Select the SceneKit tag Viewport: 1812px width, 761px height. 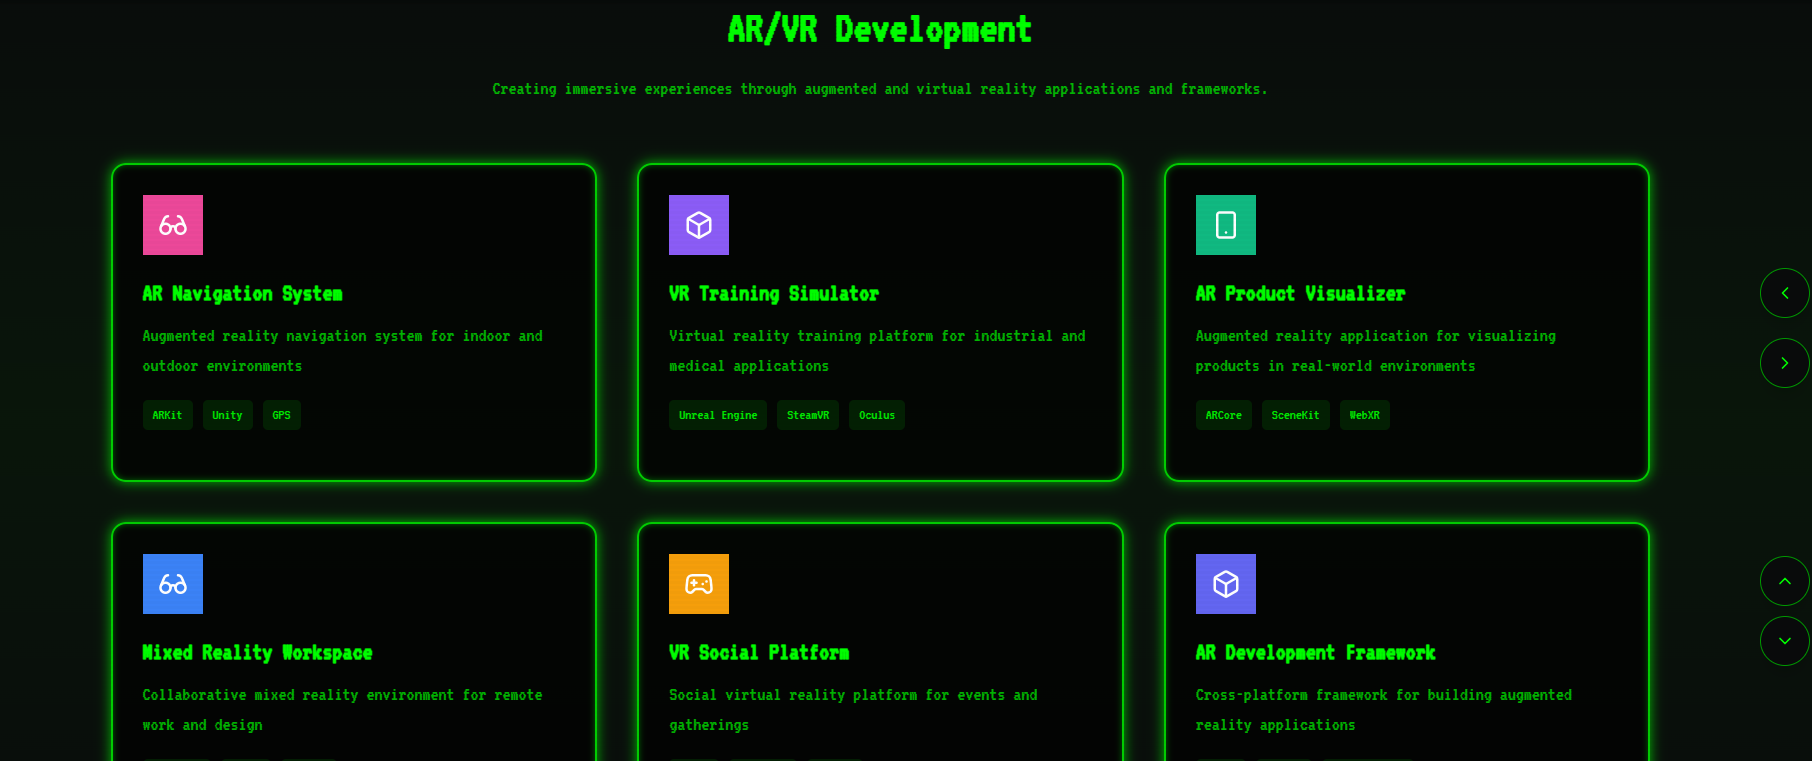[x=1296, y=415]
